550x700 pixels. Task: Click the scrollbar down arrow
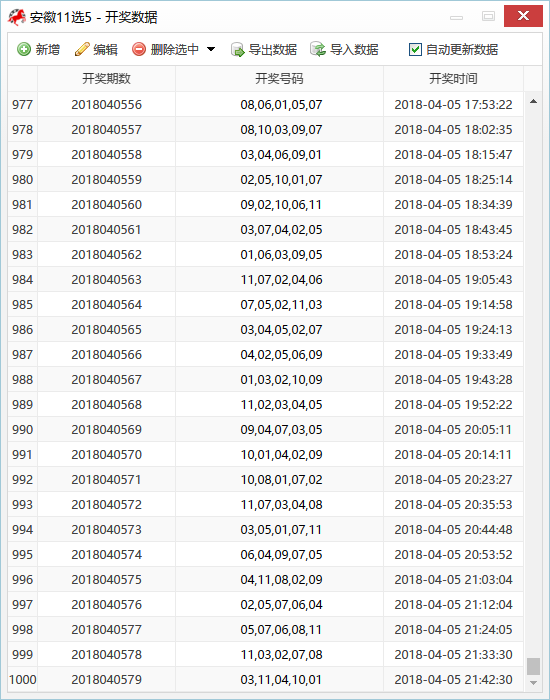(533, 683)
